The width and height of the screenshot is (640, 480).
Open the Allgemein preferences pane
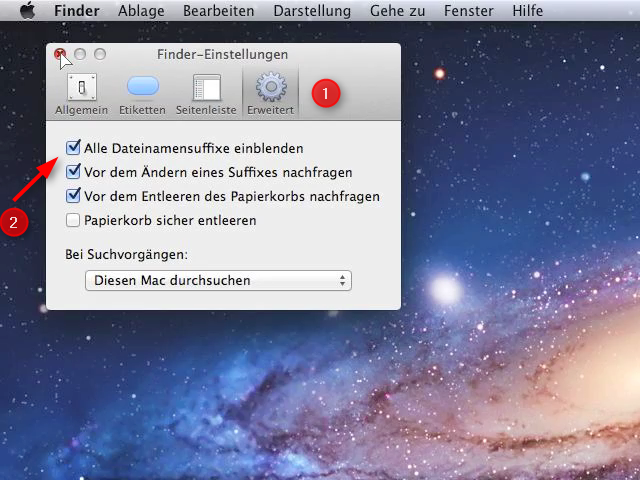[x=82, y=95]
